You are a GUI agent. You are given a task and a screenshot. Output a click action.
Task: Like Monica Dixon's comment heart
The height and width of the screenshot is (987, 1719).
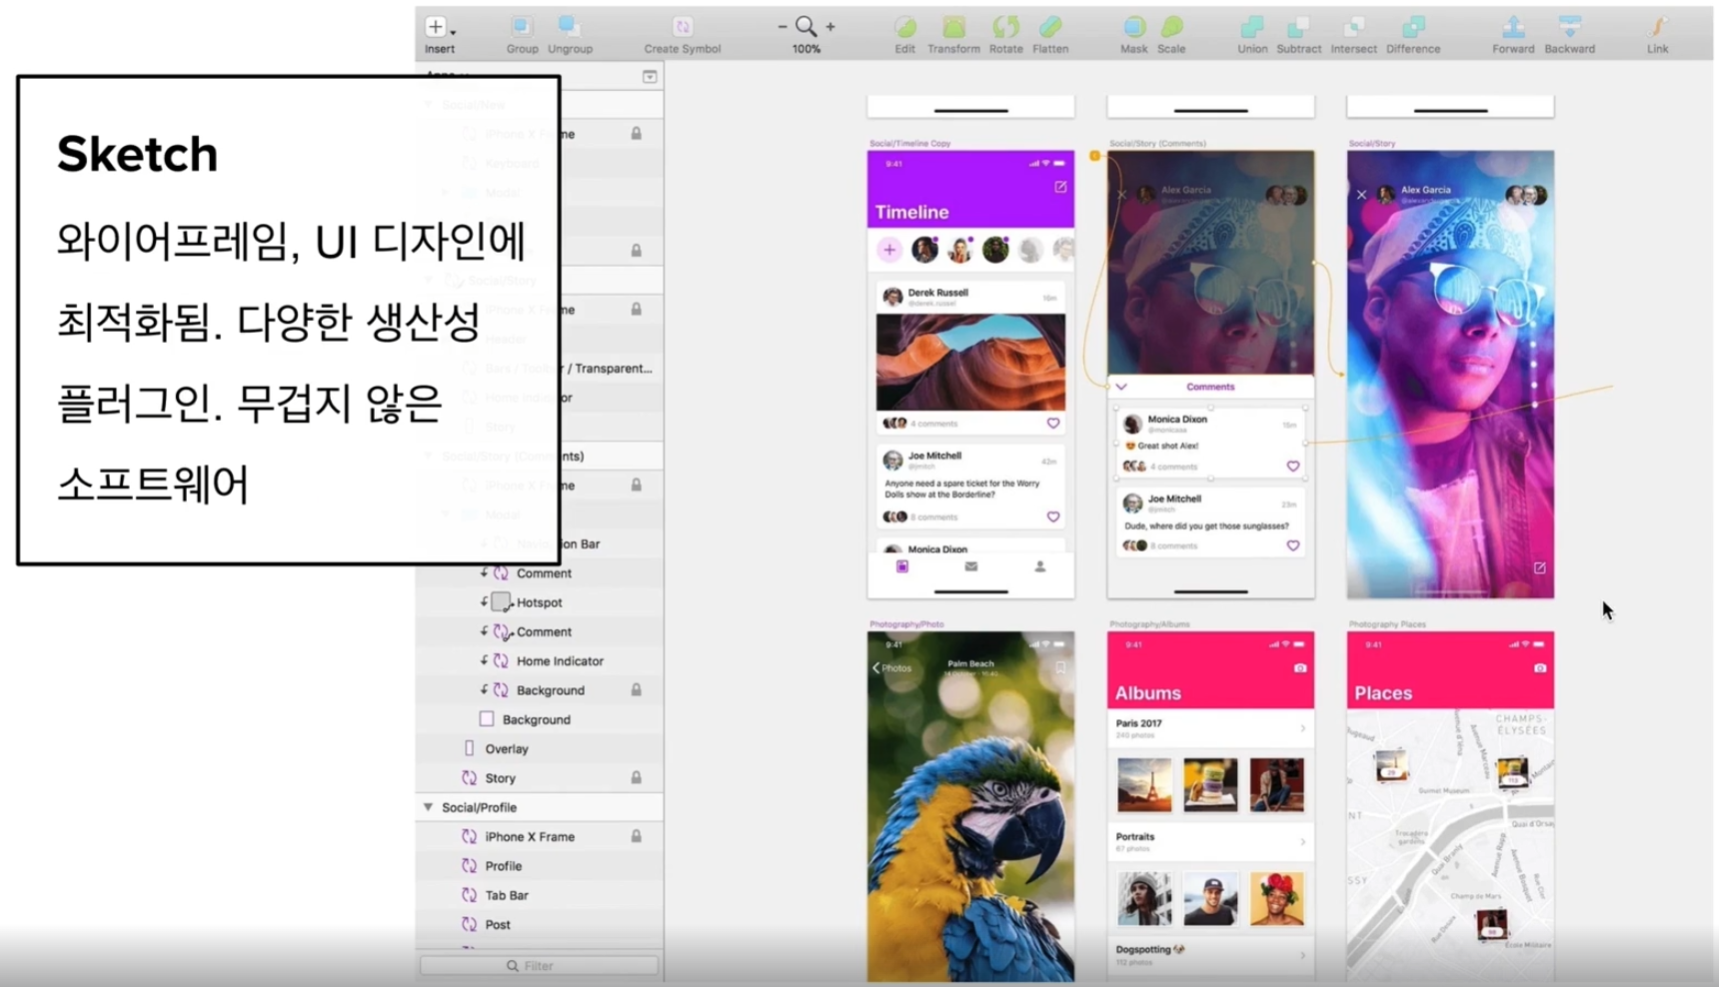[x=1293, y=466]
